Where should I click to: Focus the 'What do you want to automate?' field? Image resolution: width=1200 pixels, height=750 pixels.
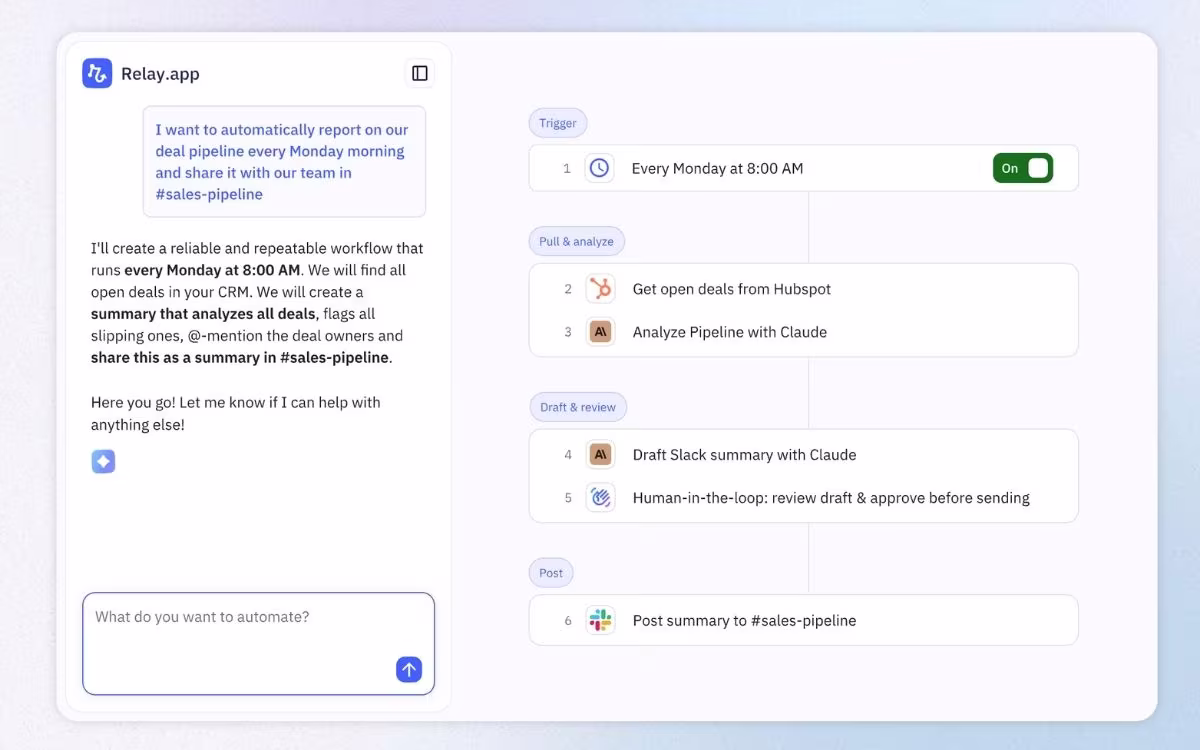[258, 643]
